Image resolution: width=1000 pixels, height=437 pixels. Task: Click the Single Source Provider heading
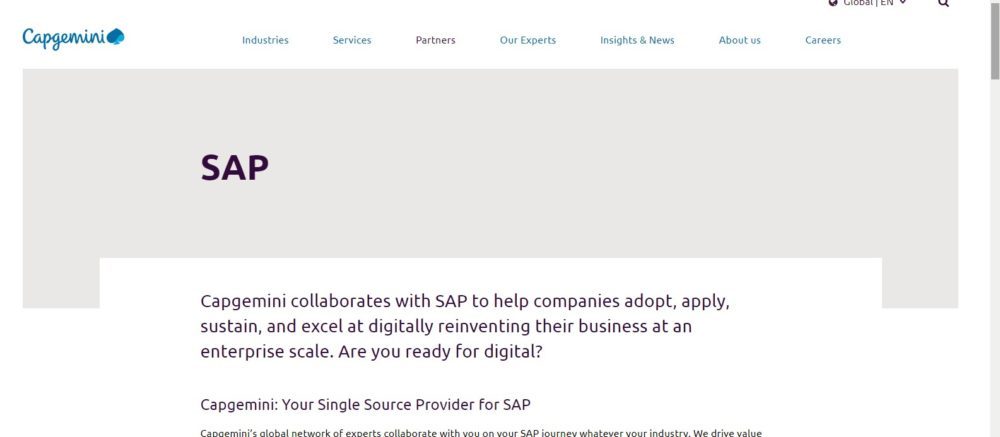click(x=365, y=405)
